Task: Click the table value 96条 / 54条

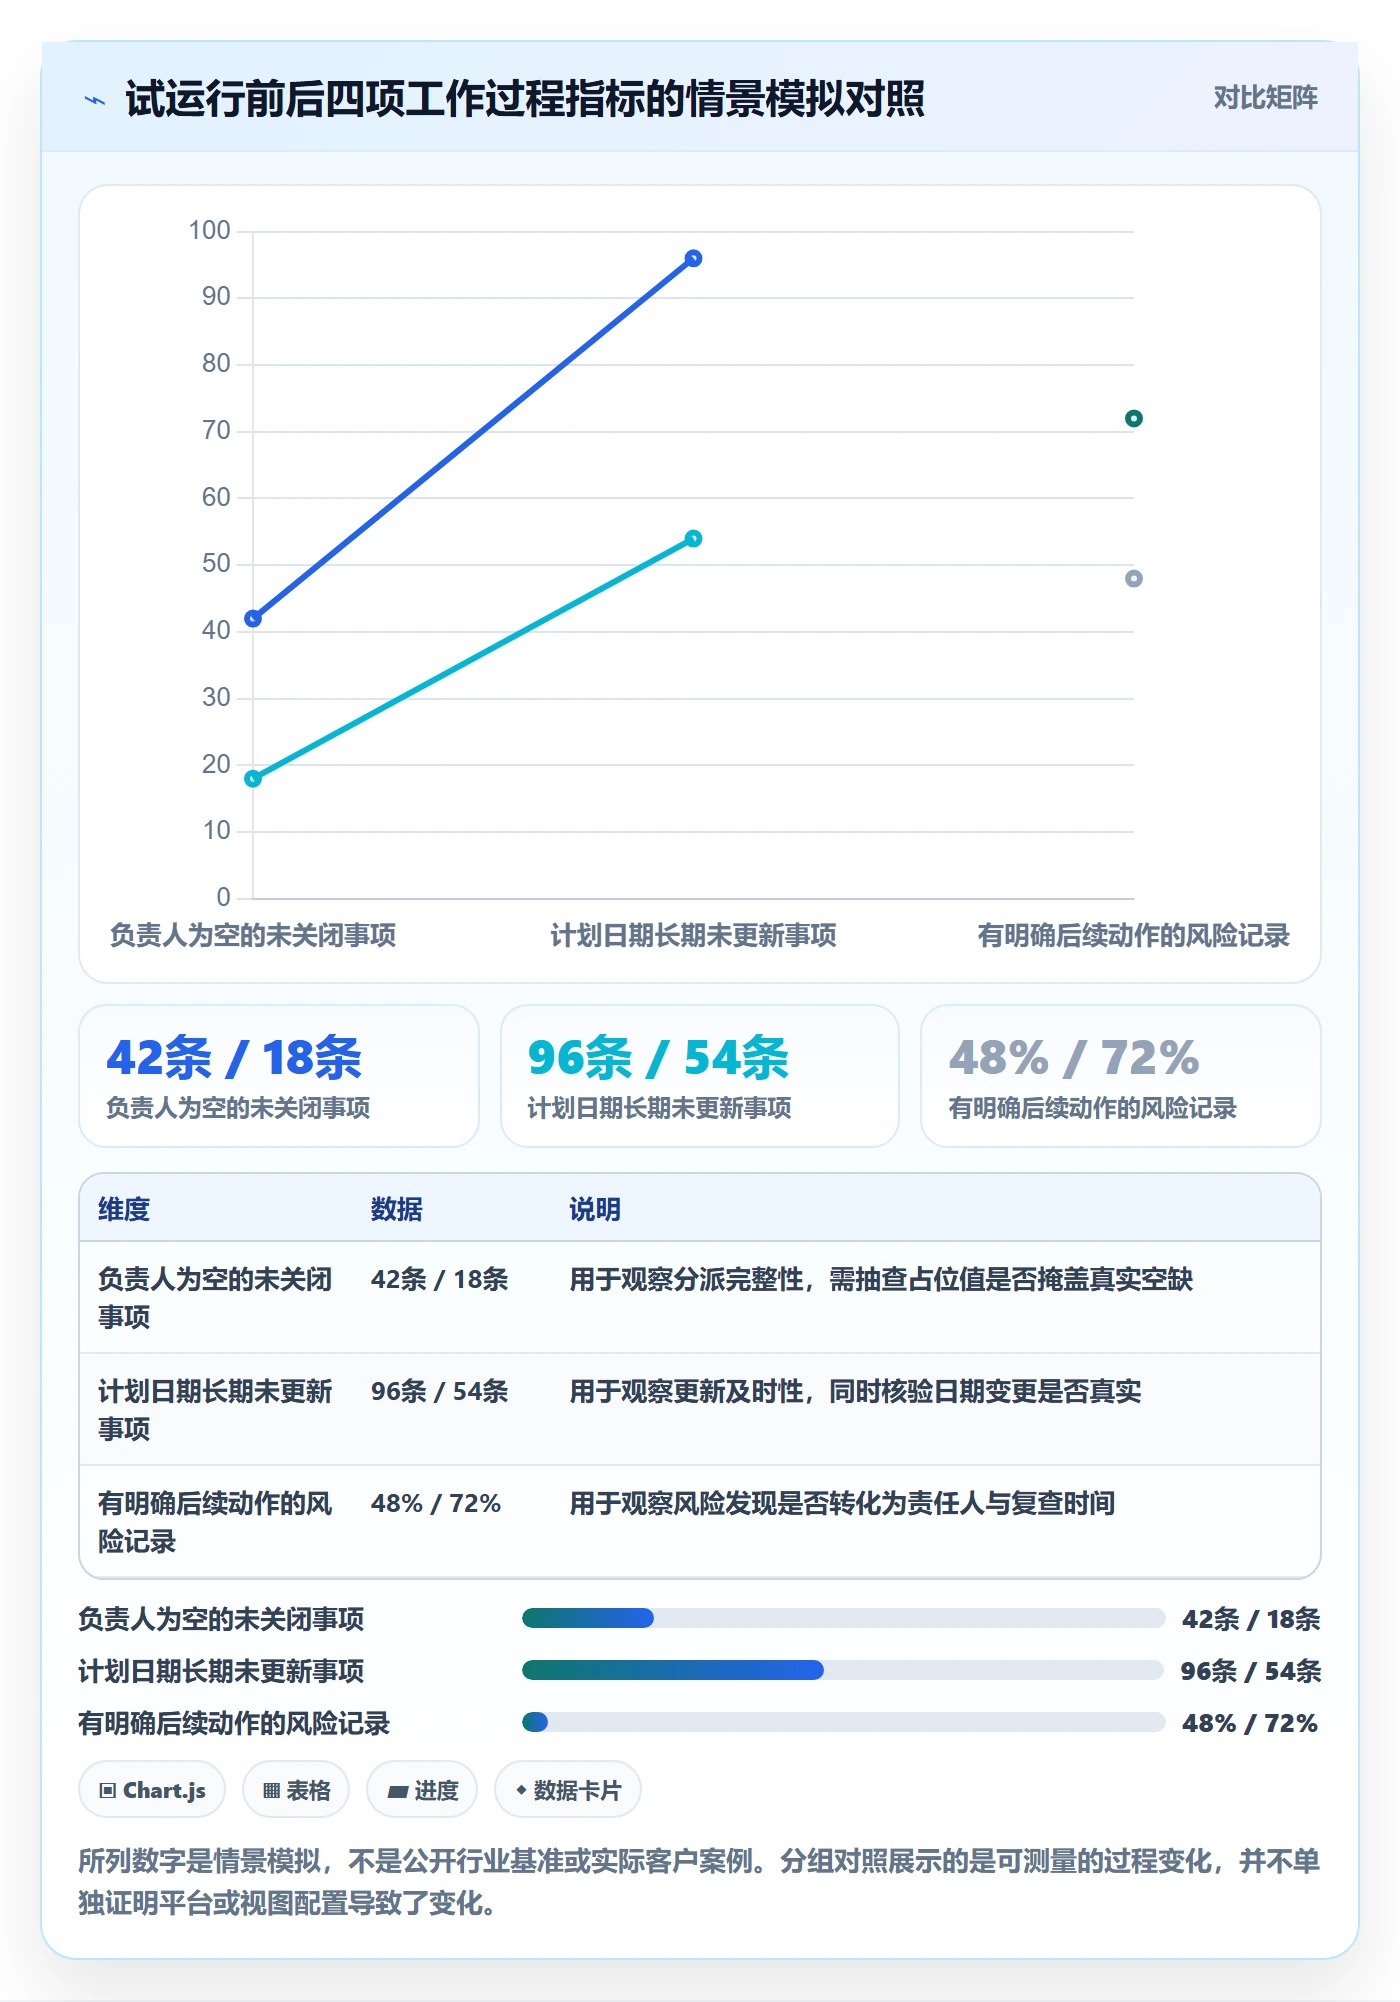Action: (439, 1391)
